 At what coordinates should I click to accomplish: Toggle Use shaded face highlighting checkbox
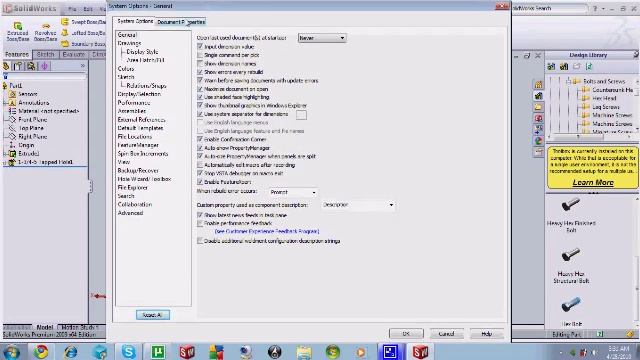tap(200, 97)
